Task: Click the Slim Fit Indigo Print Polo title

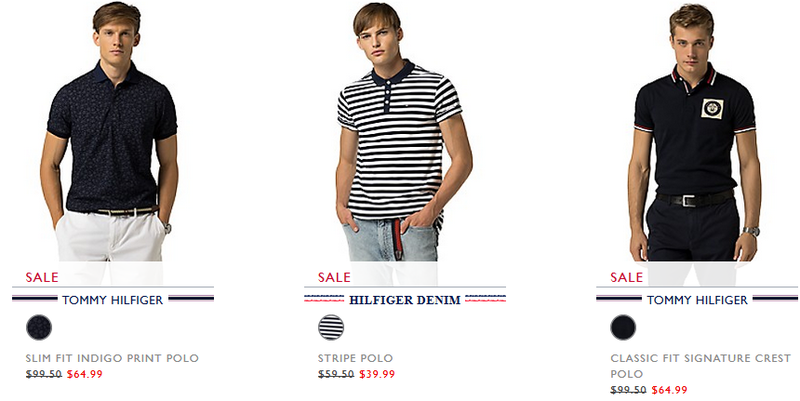Action: click(112, 358)
